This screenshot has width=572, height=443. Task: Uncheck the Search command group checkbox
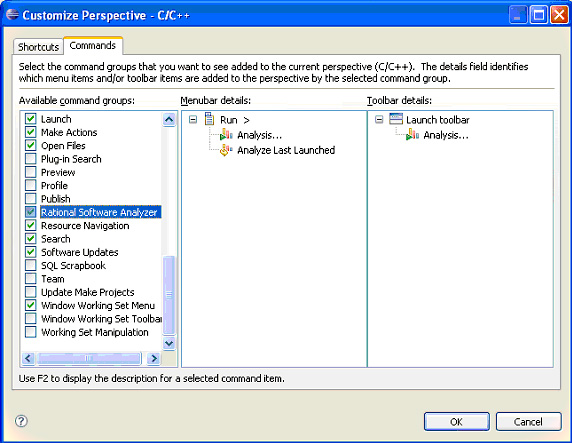(31, 239)
